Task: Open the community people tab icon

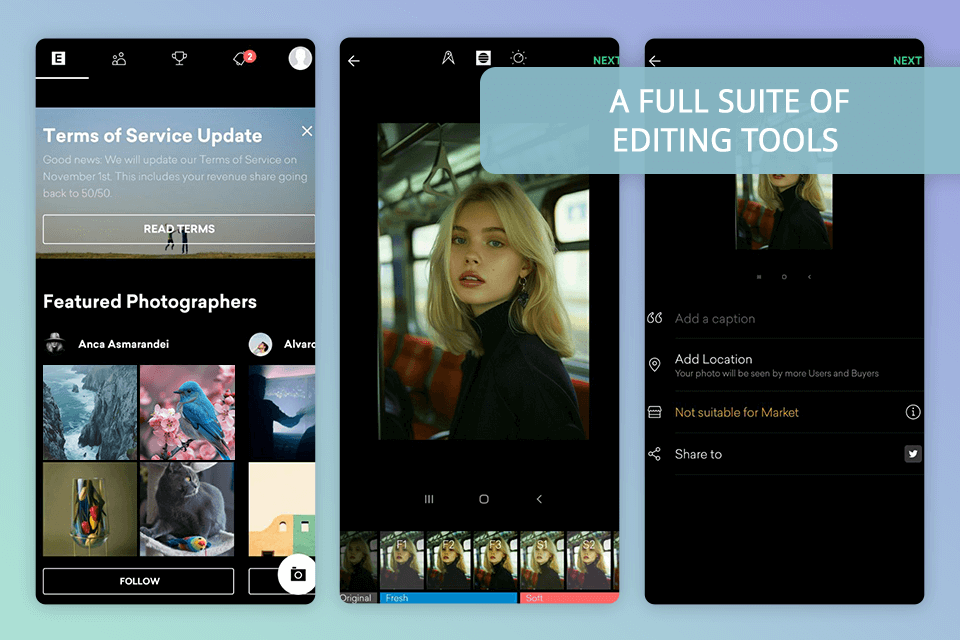Action: [x=119, y=59]
